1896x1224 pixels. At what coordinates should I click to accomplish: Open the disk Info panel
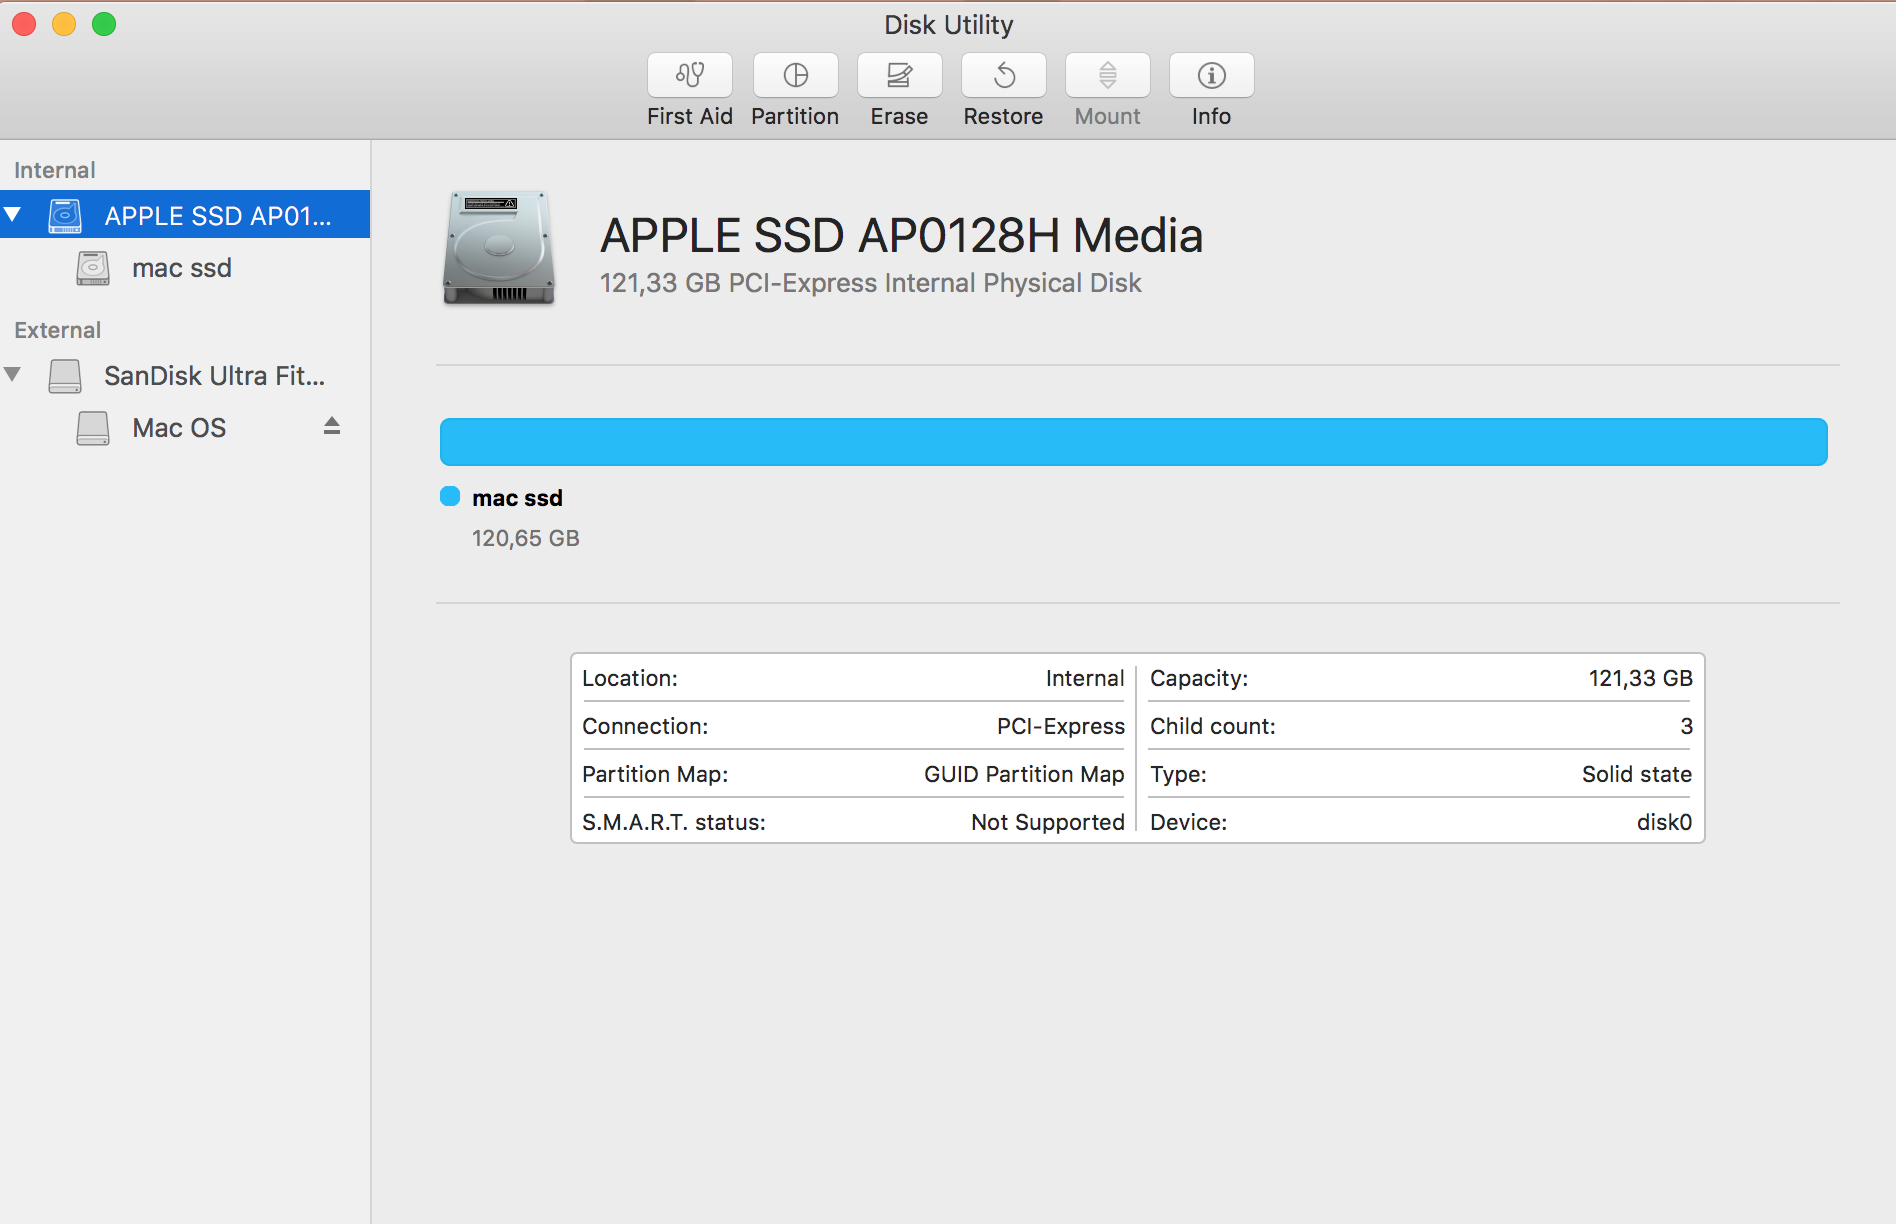1211,75
